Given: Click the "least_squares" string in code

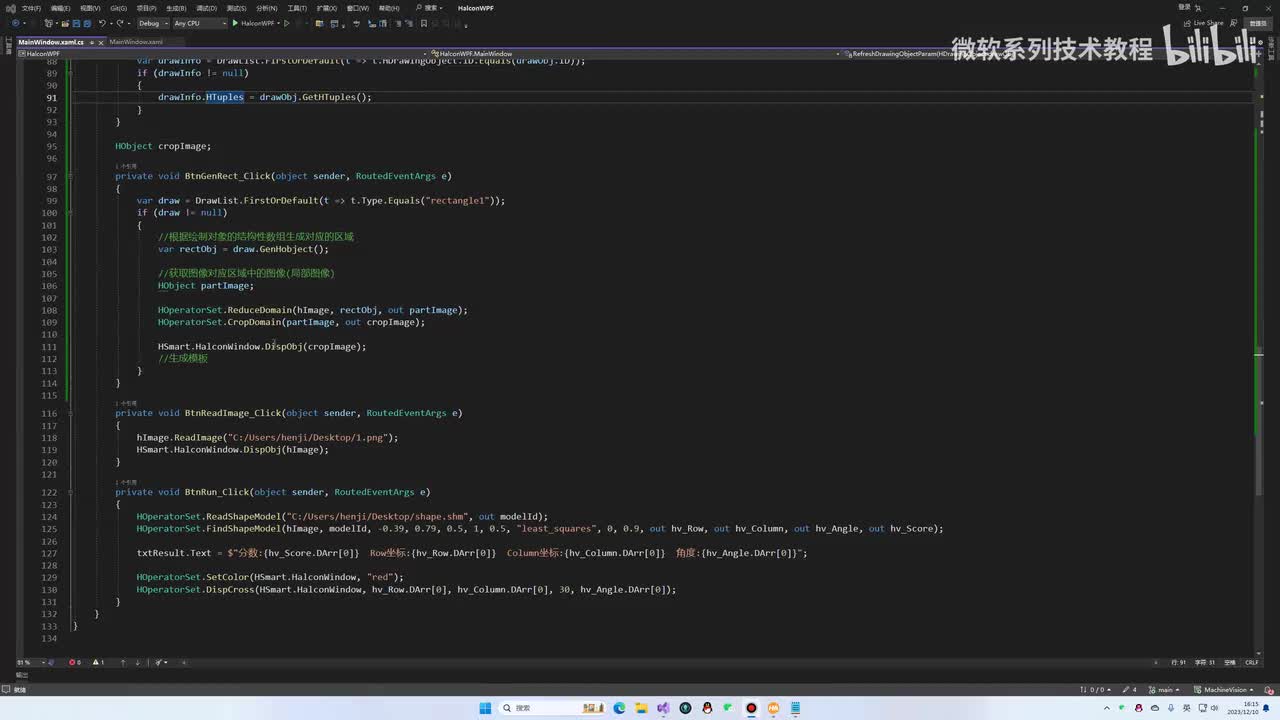Looking at the screenshot, I should click(x=556, y=529).
